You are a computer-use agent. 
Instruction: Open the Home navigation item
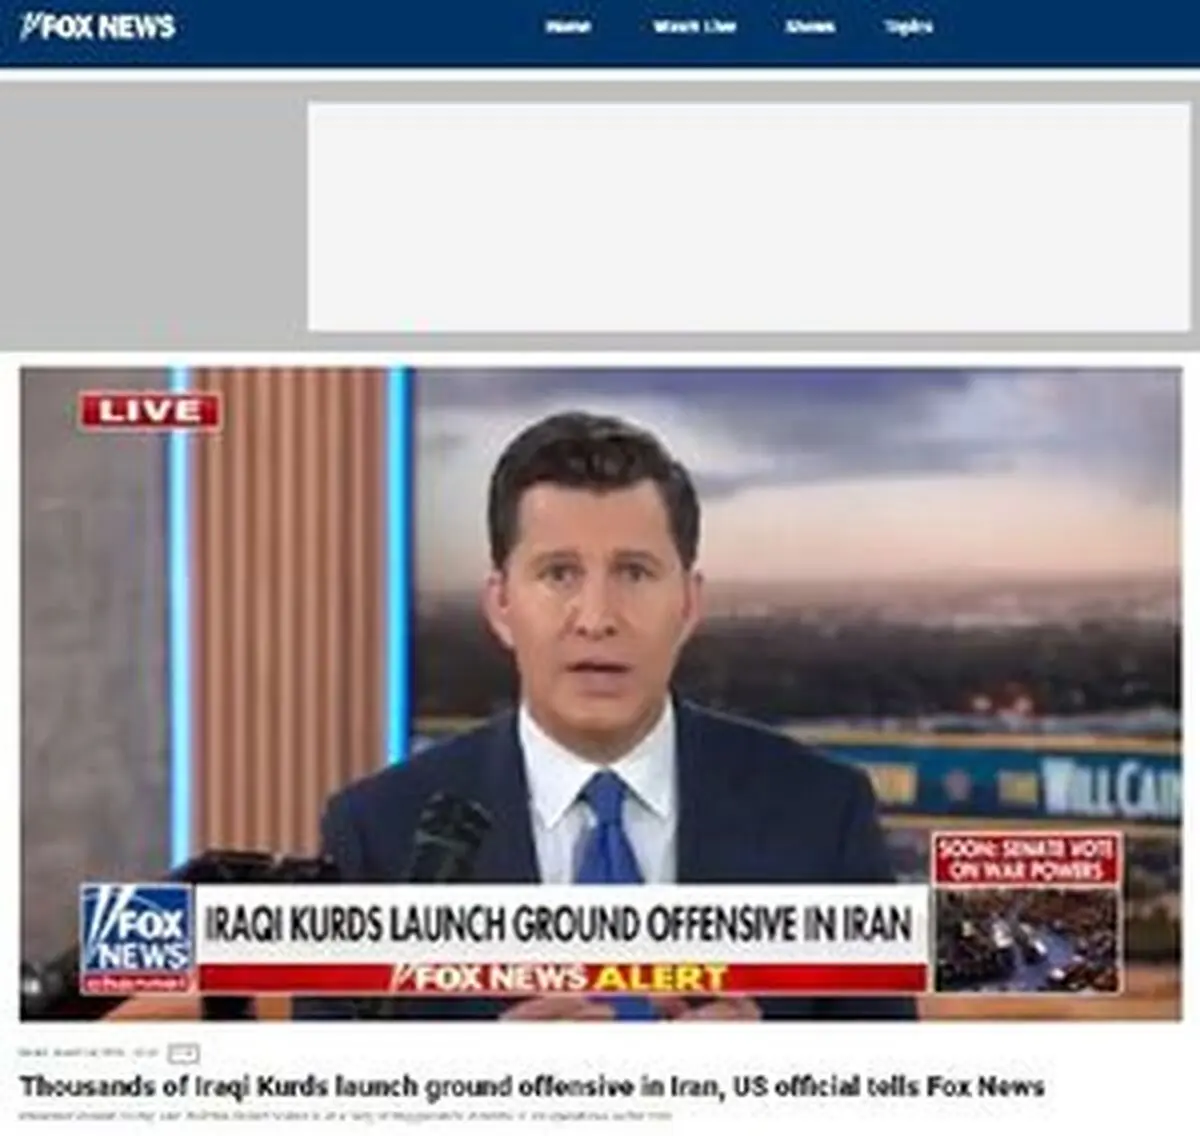[x=567, y=27]
